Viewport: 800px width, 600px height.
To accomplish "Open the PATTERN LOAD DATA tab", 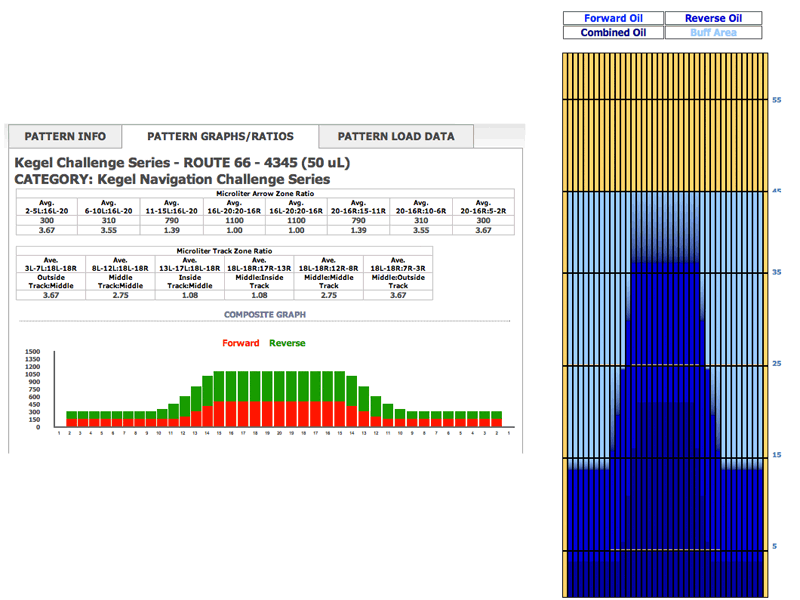I will pos(396,136).
